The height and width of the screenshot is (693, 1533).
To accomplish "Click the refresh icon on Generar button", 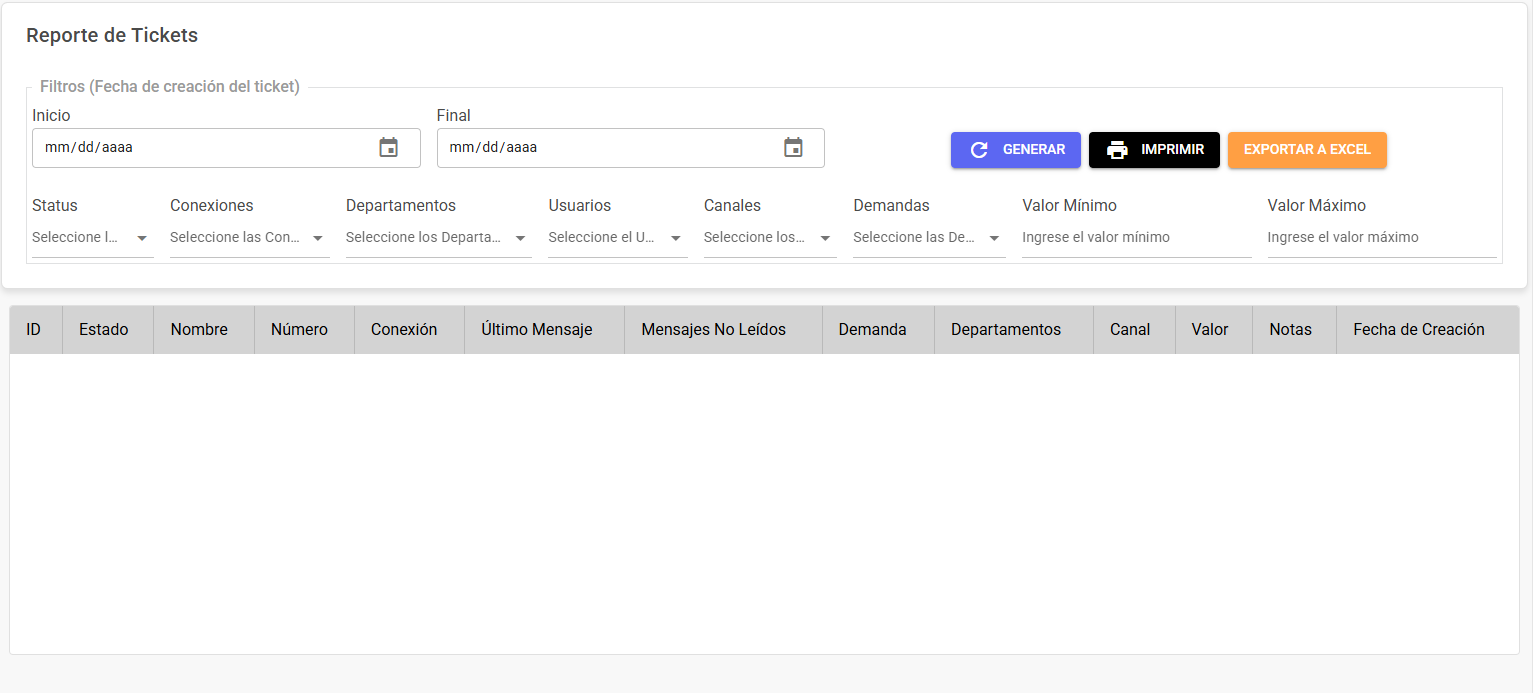I will point(979,150).
